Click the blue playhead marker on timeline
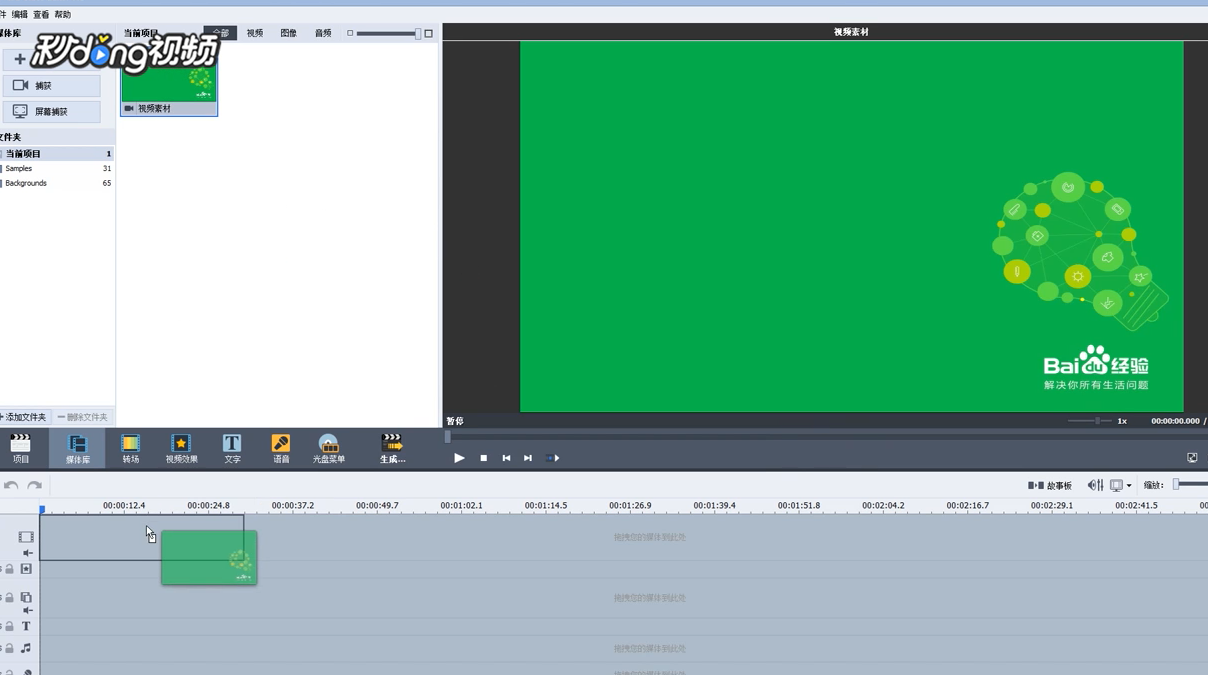Viewport: 1208px width, 675px height. tap(42, 510)
